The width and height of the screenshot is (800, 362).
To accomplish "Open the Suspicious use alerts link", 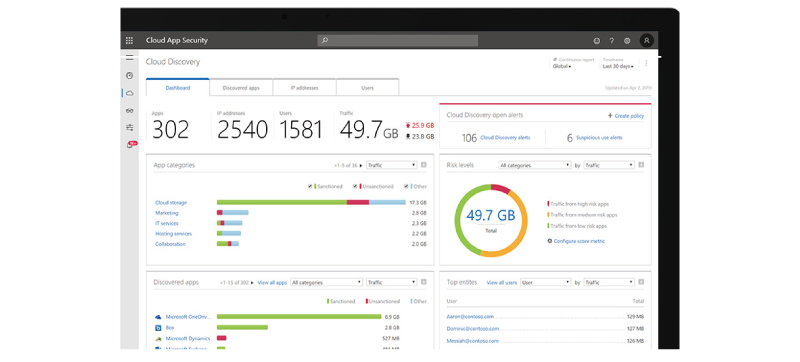I will (x=599, y=137).
